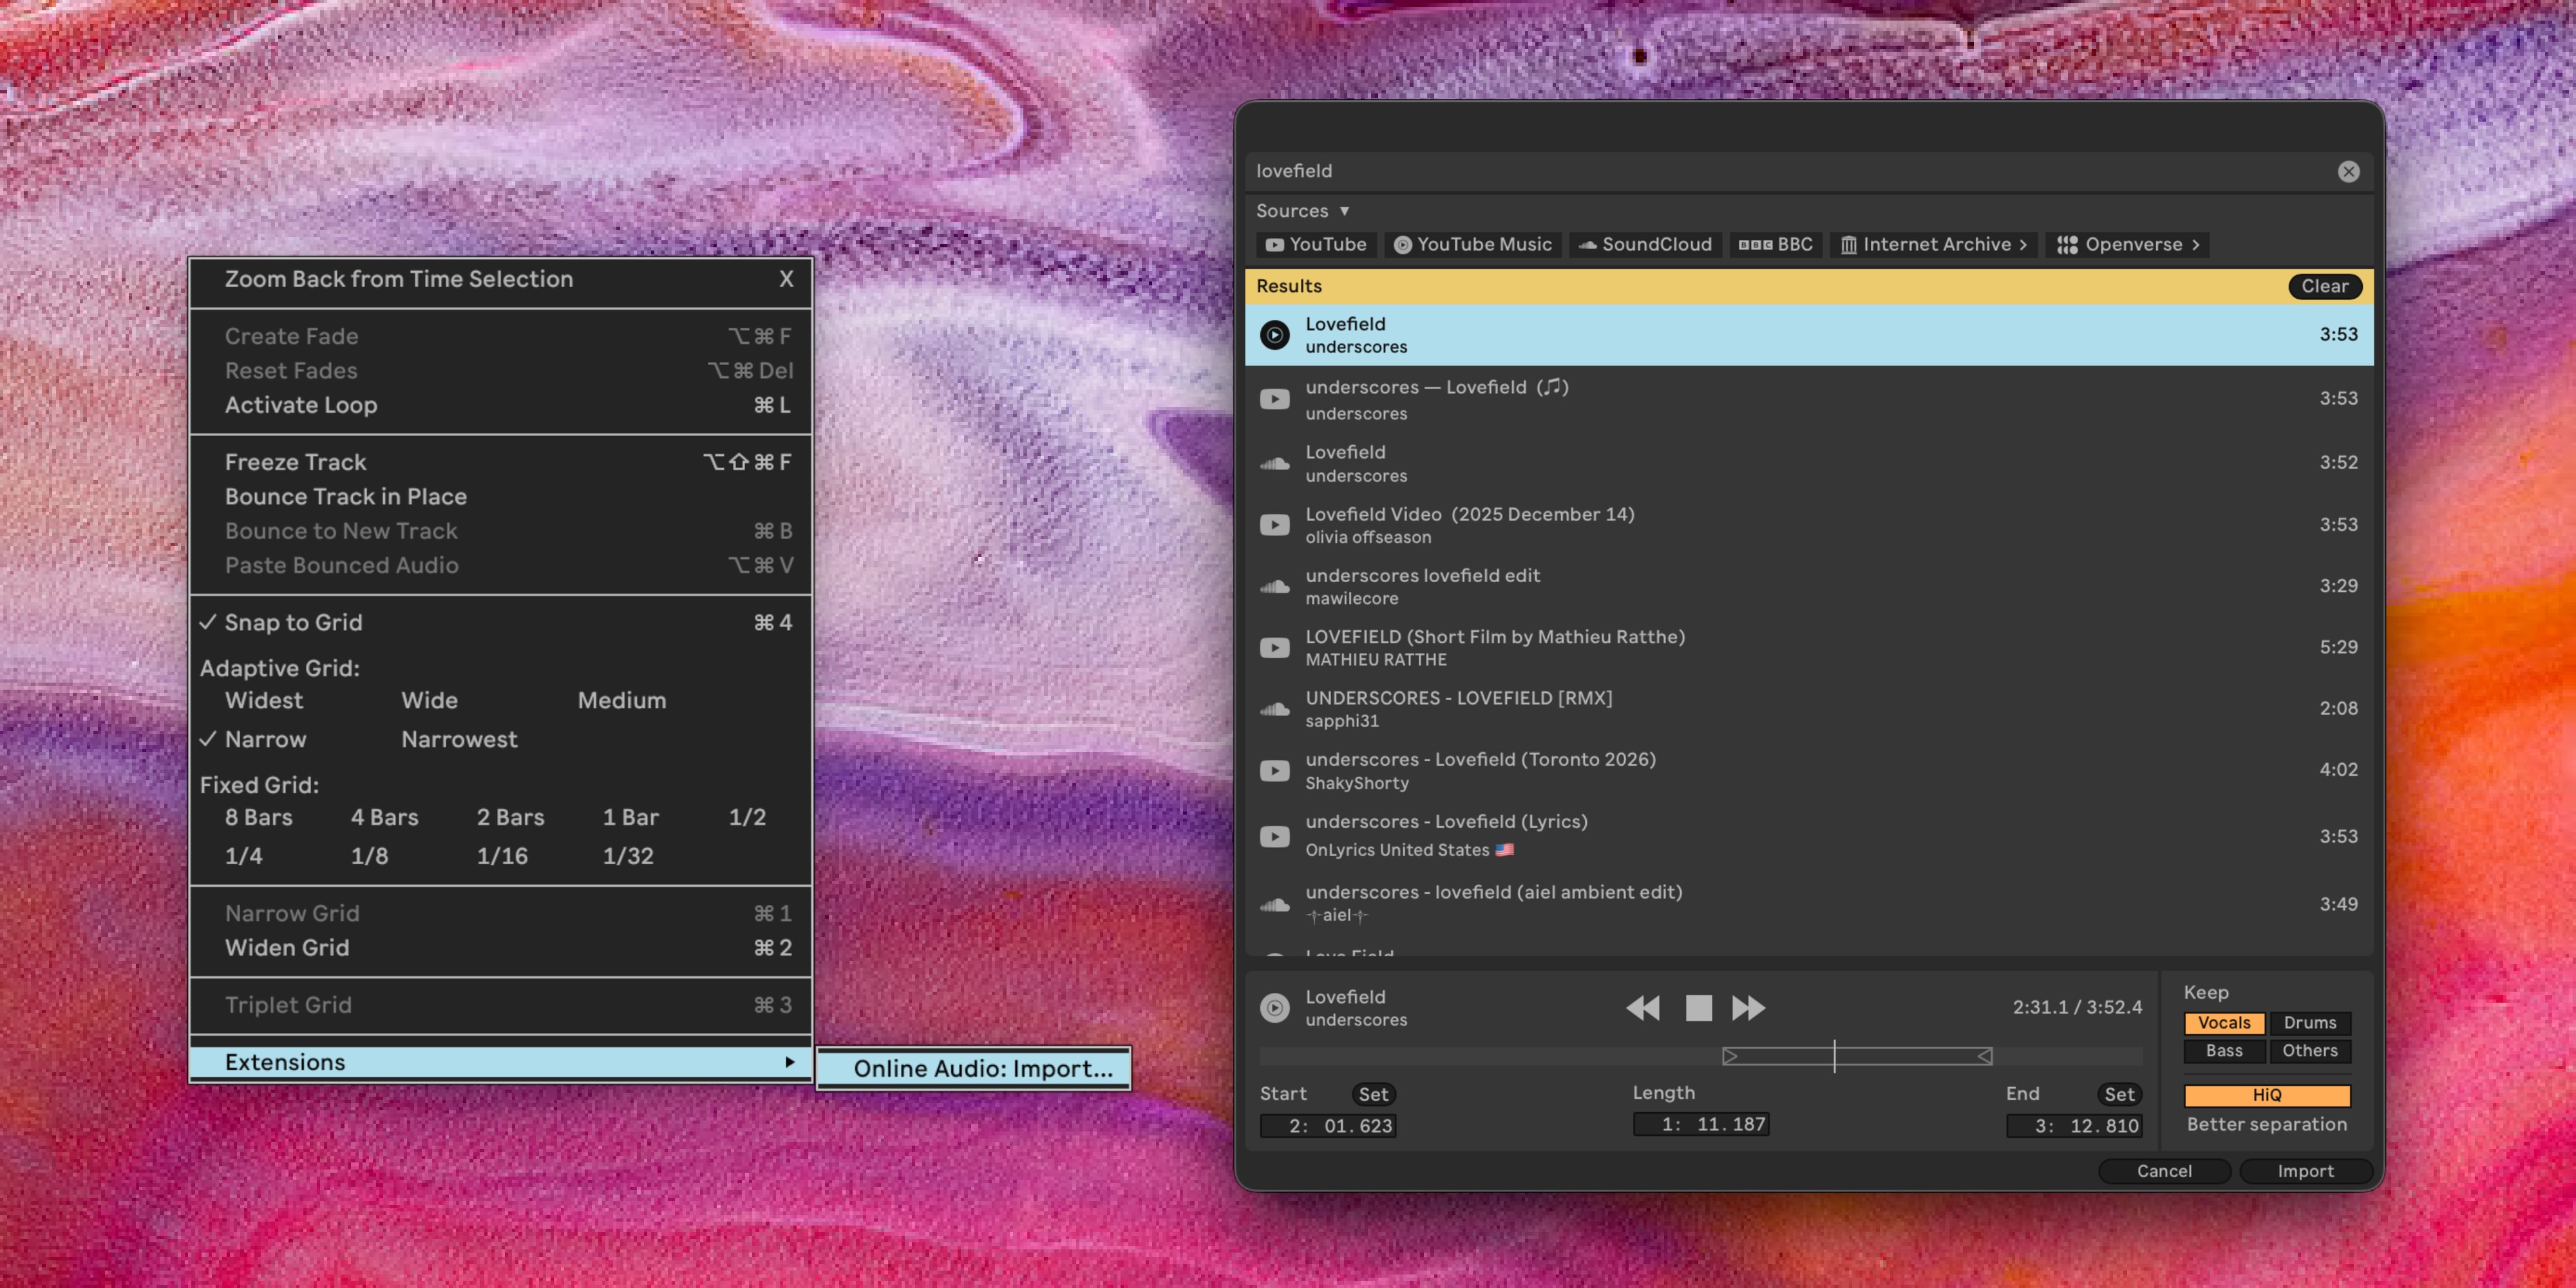Click Set button next to End
Viewport: 2576px width, 1288px height.
(x=2119, y=1094)
